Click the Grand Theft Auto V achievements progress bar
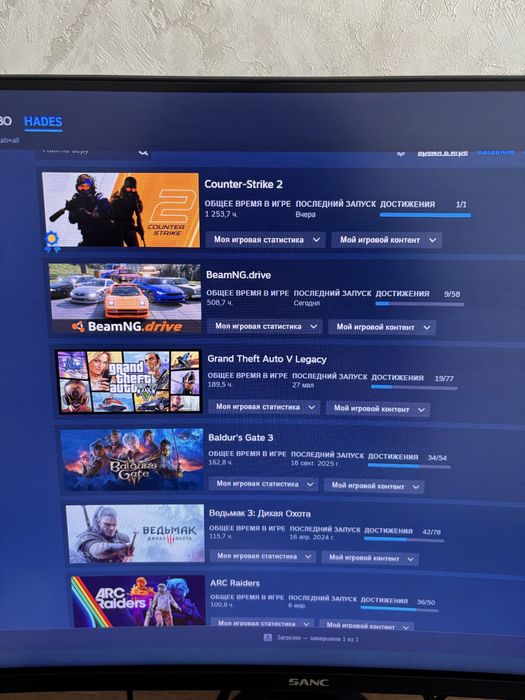This screenshot has height=700, width=525. (414, 388)
